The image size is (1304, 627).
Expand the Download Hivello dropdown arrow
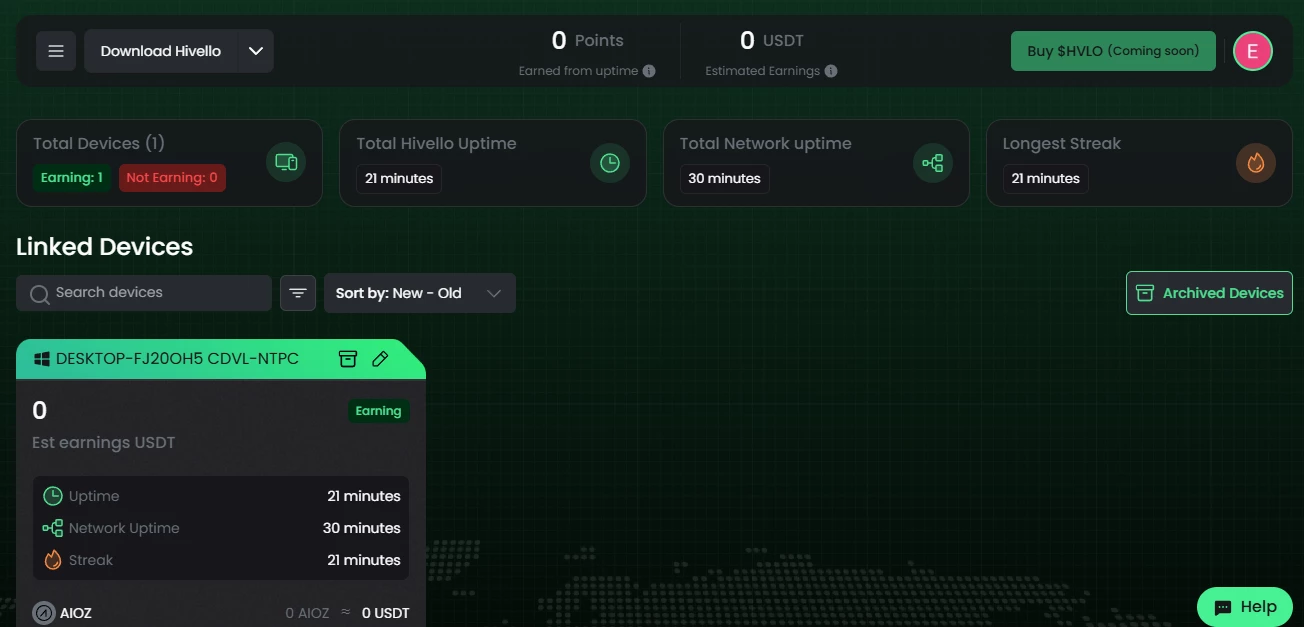pos(256,51)
